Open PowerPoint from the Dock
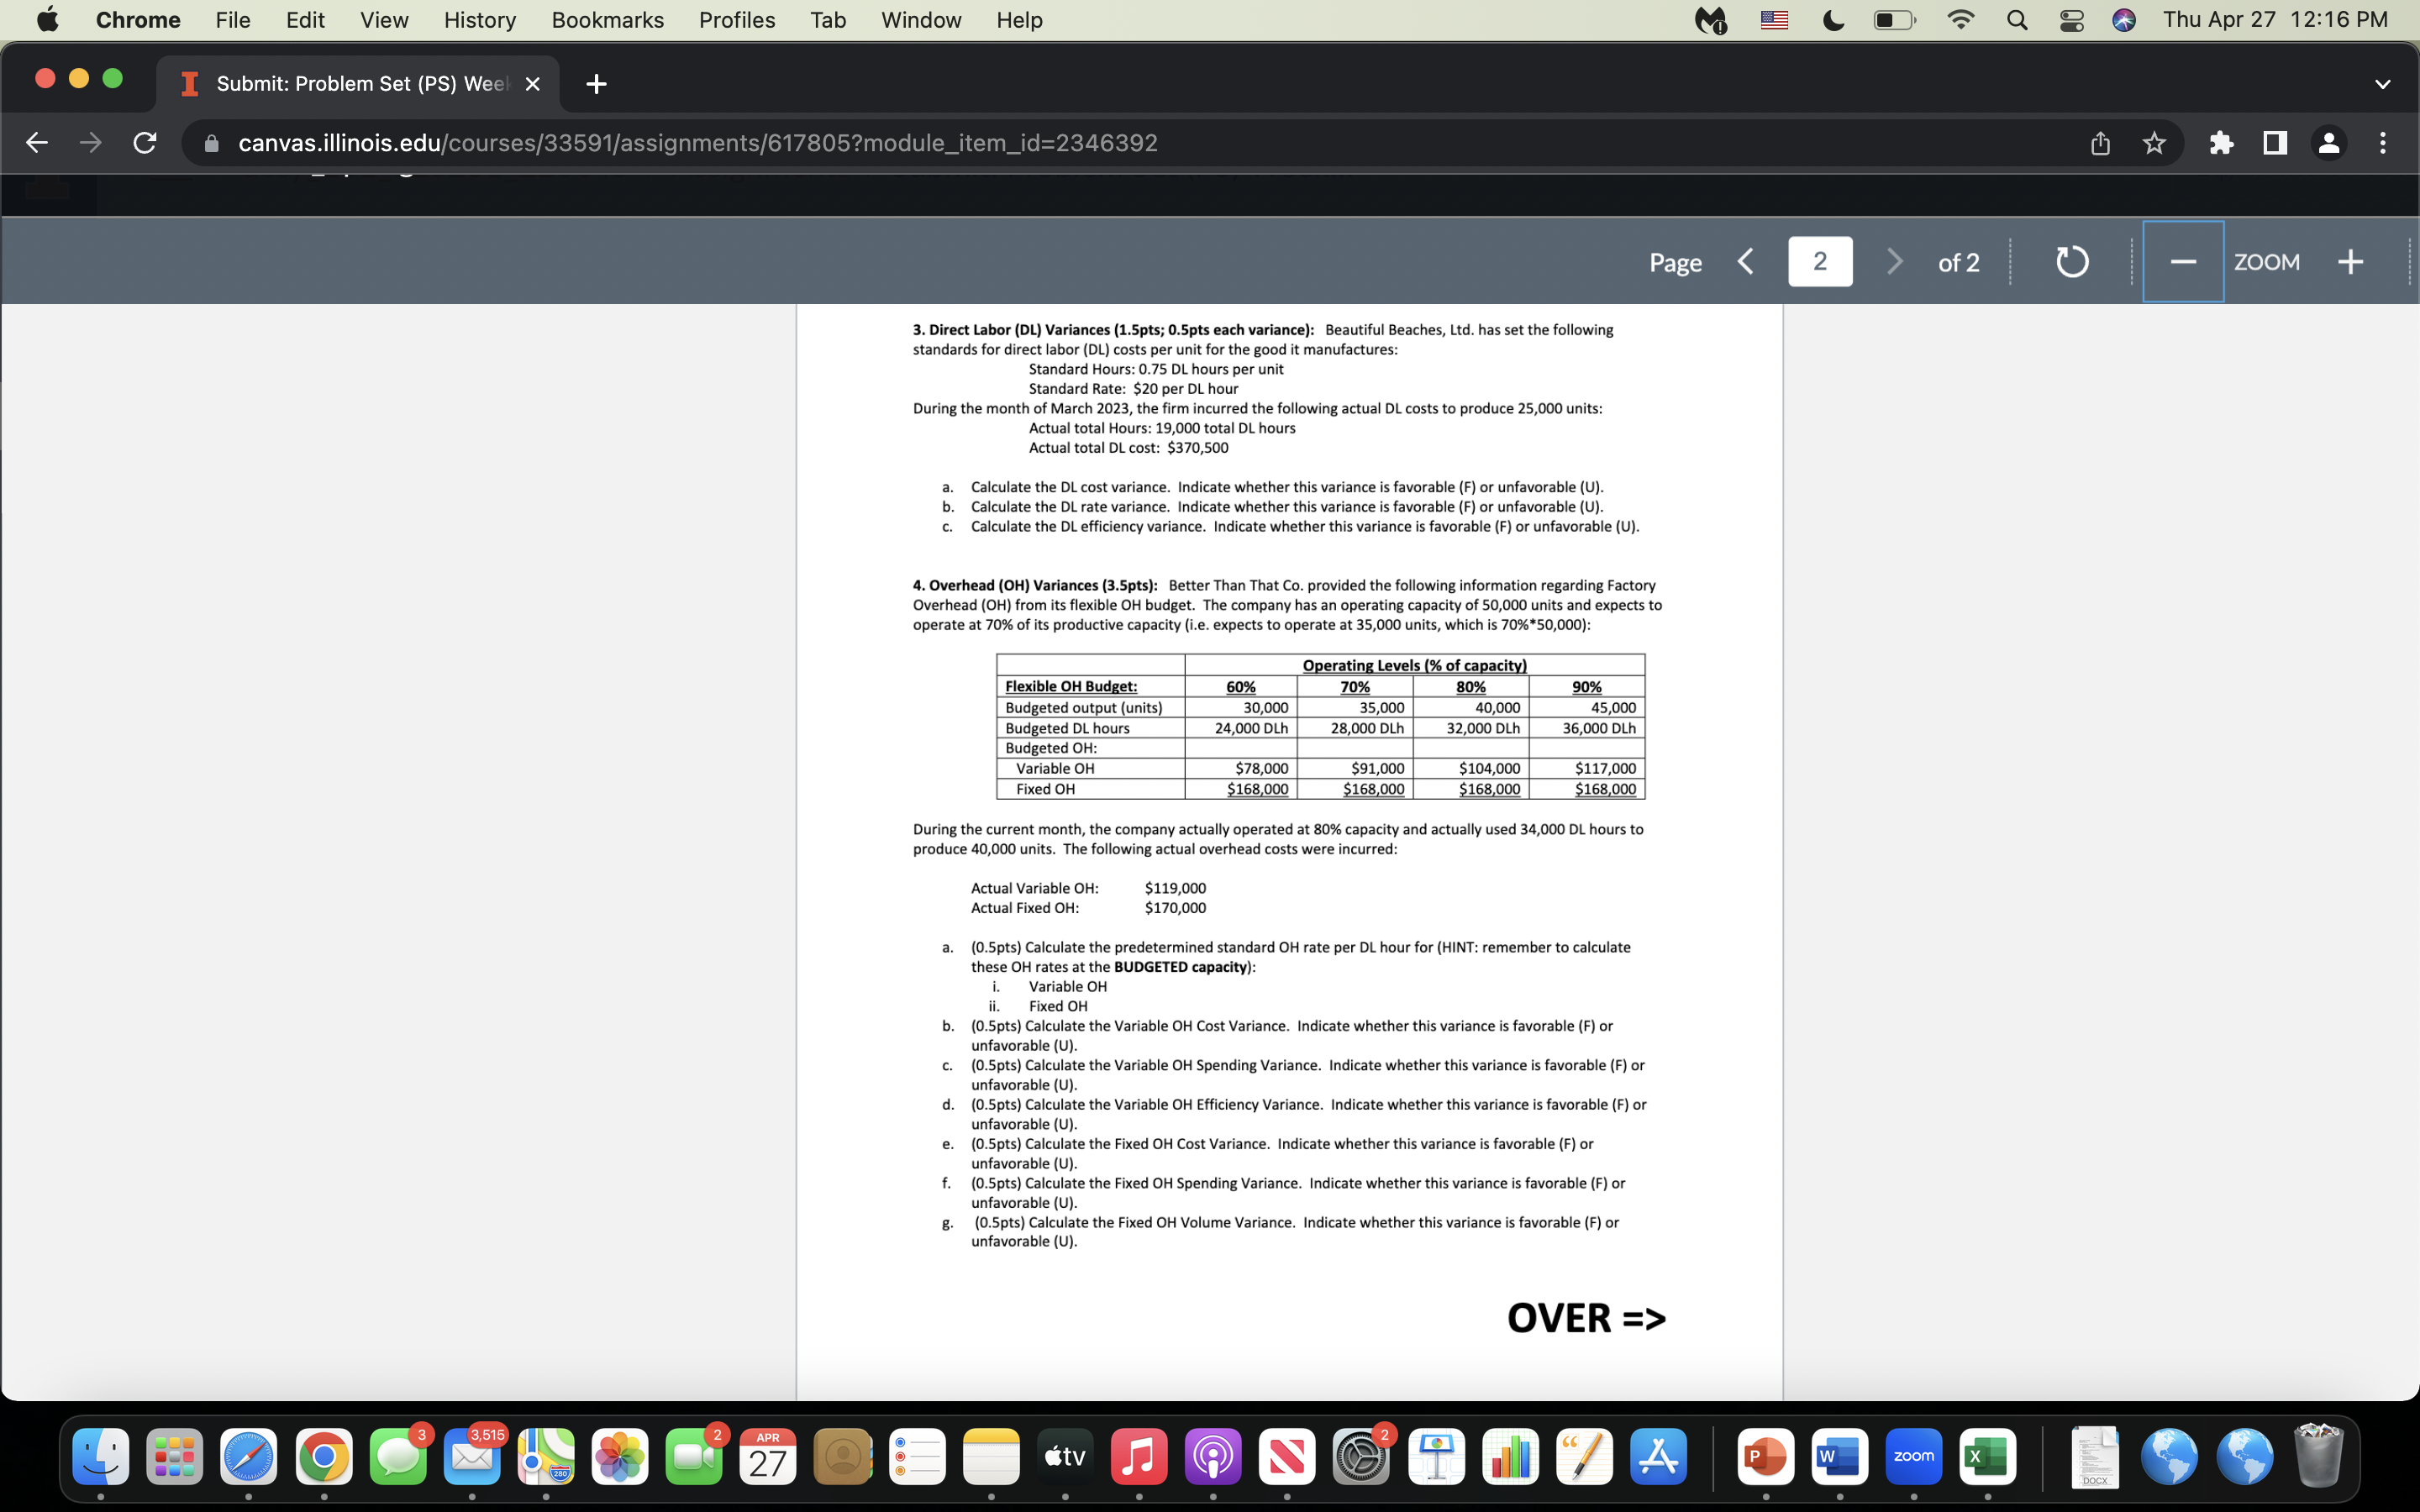 click(x=1768, y=1457)
